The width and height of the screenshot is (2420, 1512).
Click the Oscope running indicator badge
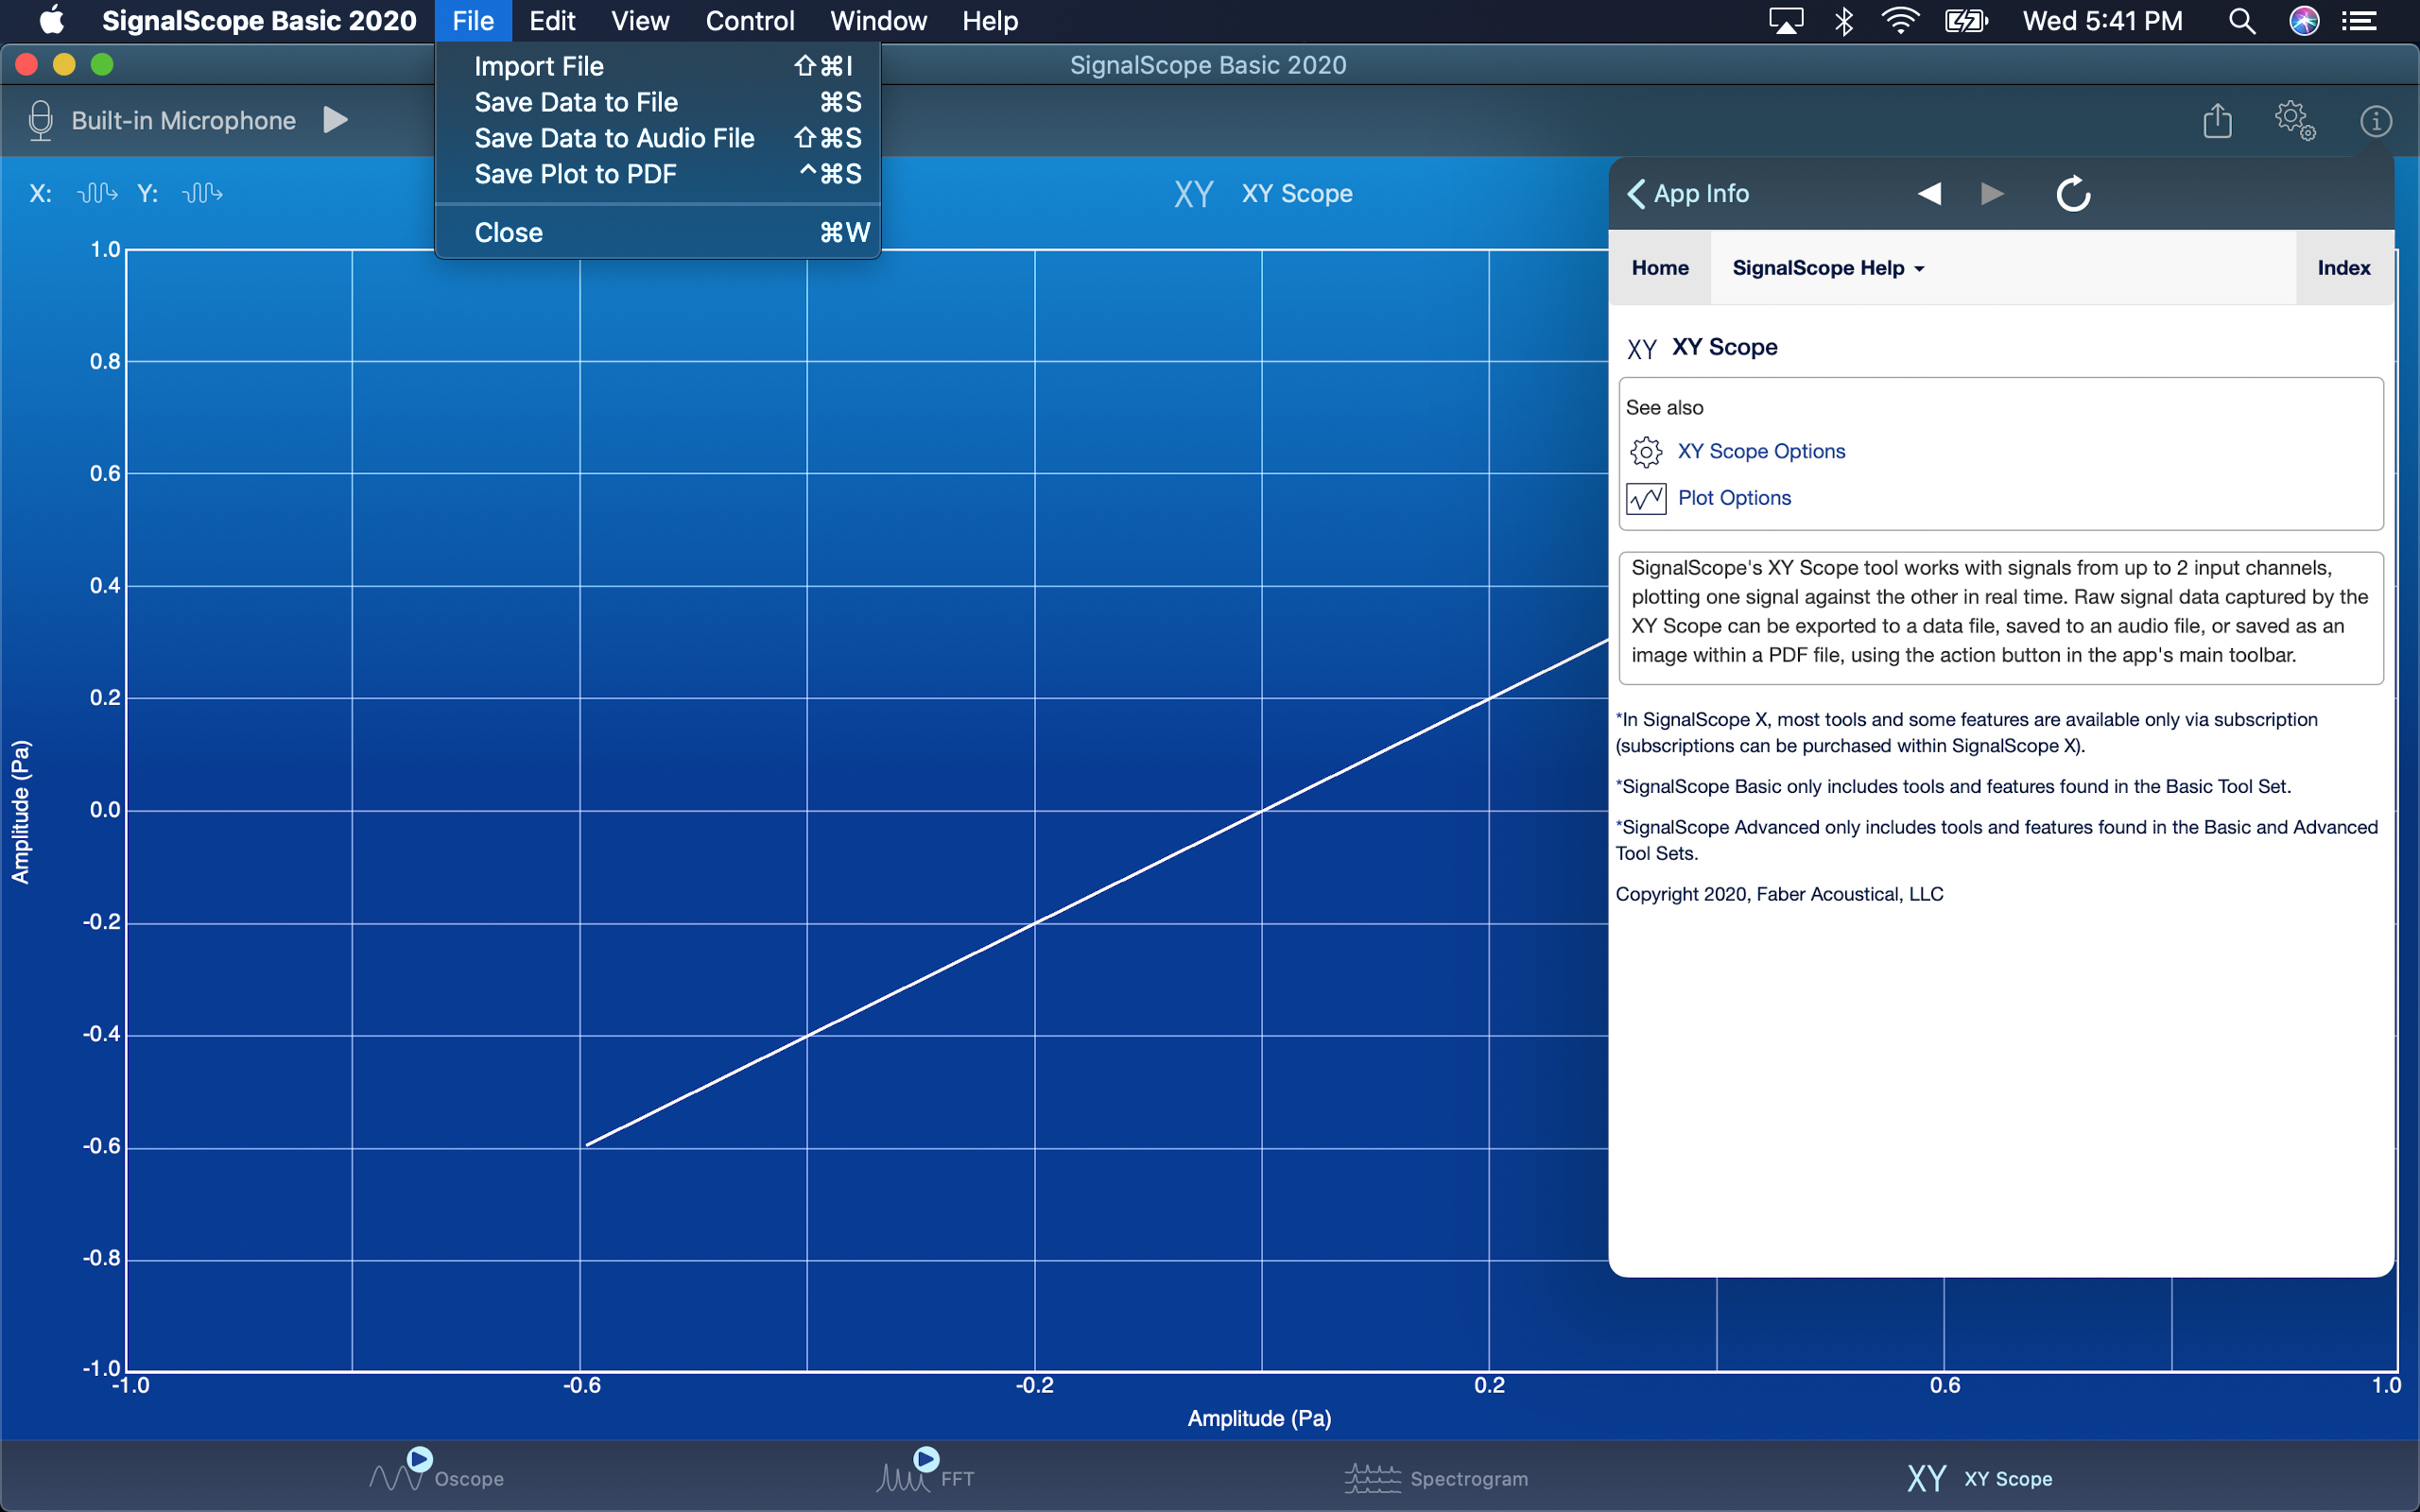(x=420, y=1459)
